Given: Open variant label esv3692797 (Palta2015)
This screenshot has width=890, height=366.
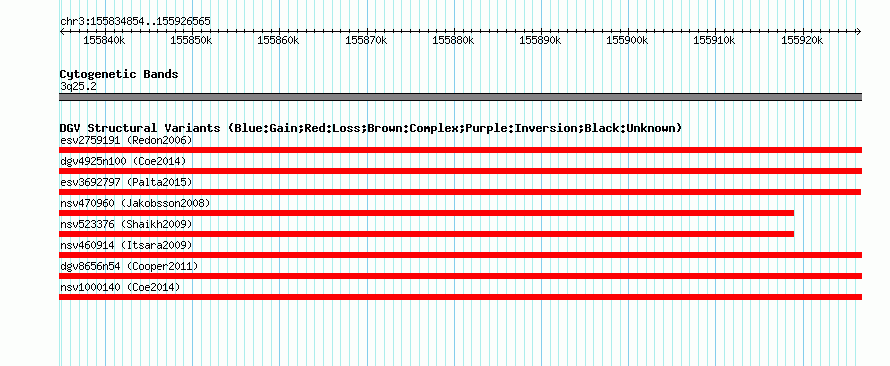Looking at the screenshot, I should tap(126, 182).
